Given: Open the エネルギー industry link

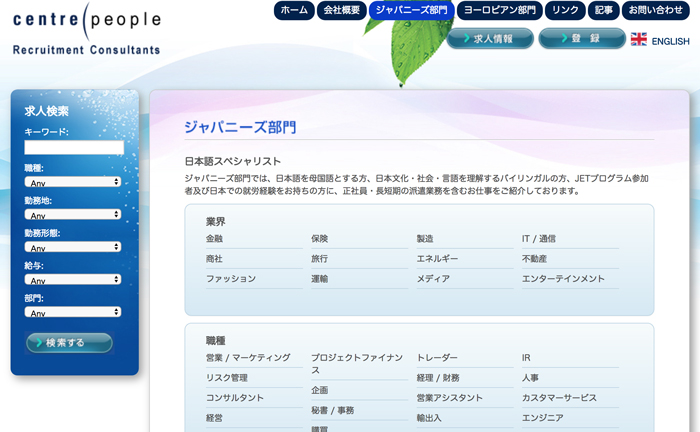Looking at the screenshot, I should [x=438, y=259].
